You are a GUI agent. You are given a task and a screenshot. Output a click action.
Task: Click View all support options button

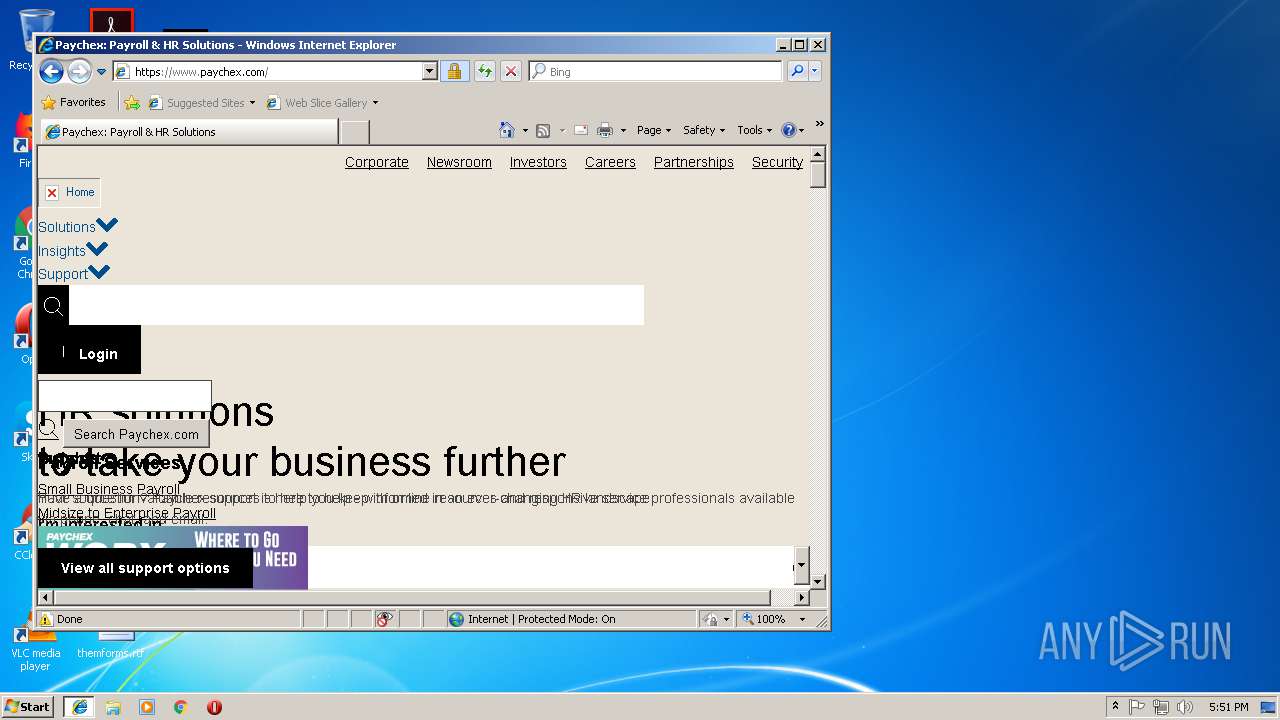point(145,568)
